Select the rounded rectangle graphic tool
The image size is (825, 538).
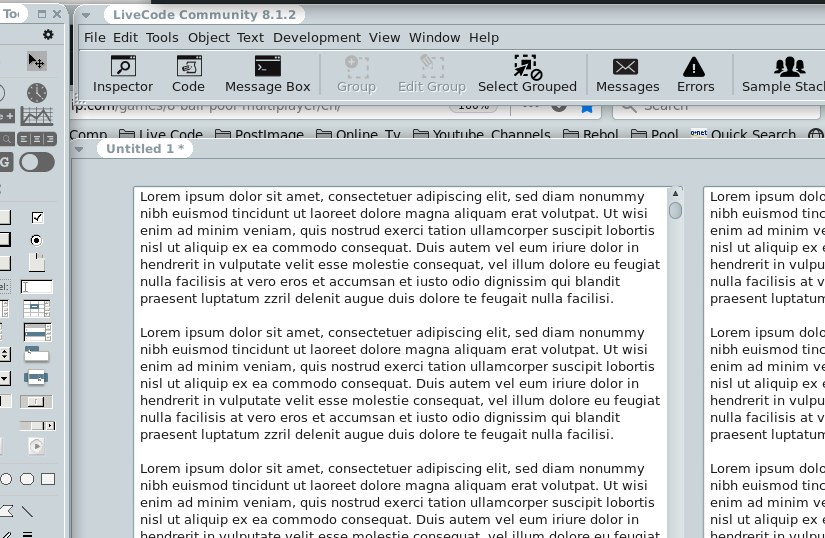[x=27, y=479]
